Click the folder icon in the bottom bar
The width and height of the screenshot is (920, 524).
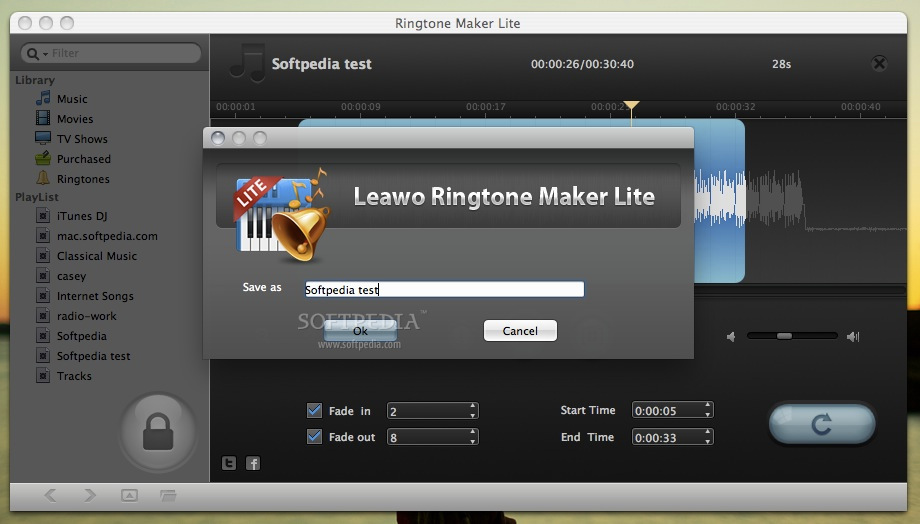(x=168, y=495)
